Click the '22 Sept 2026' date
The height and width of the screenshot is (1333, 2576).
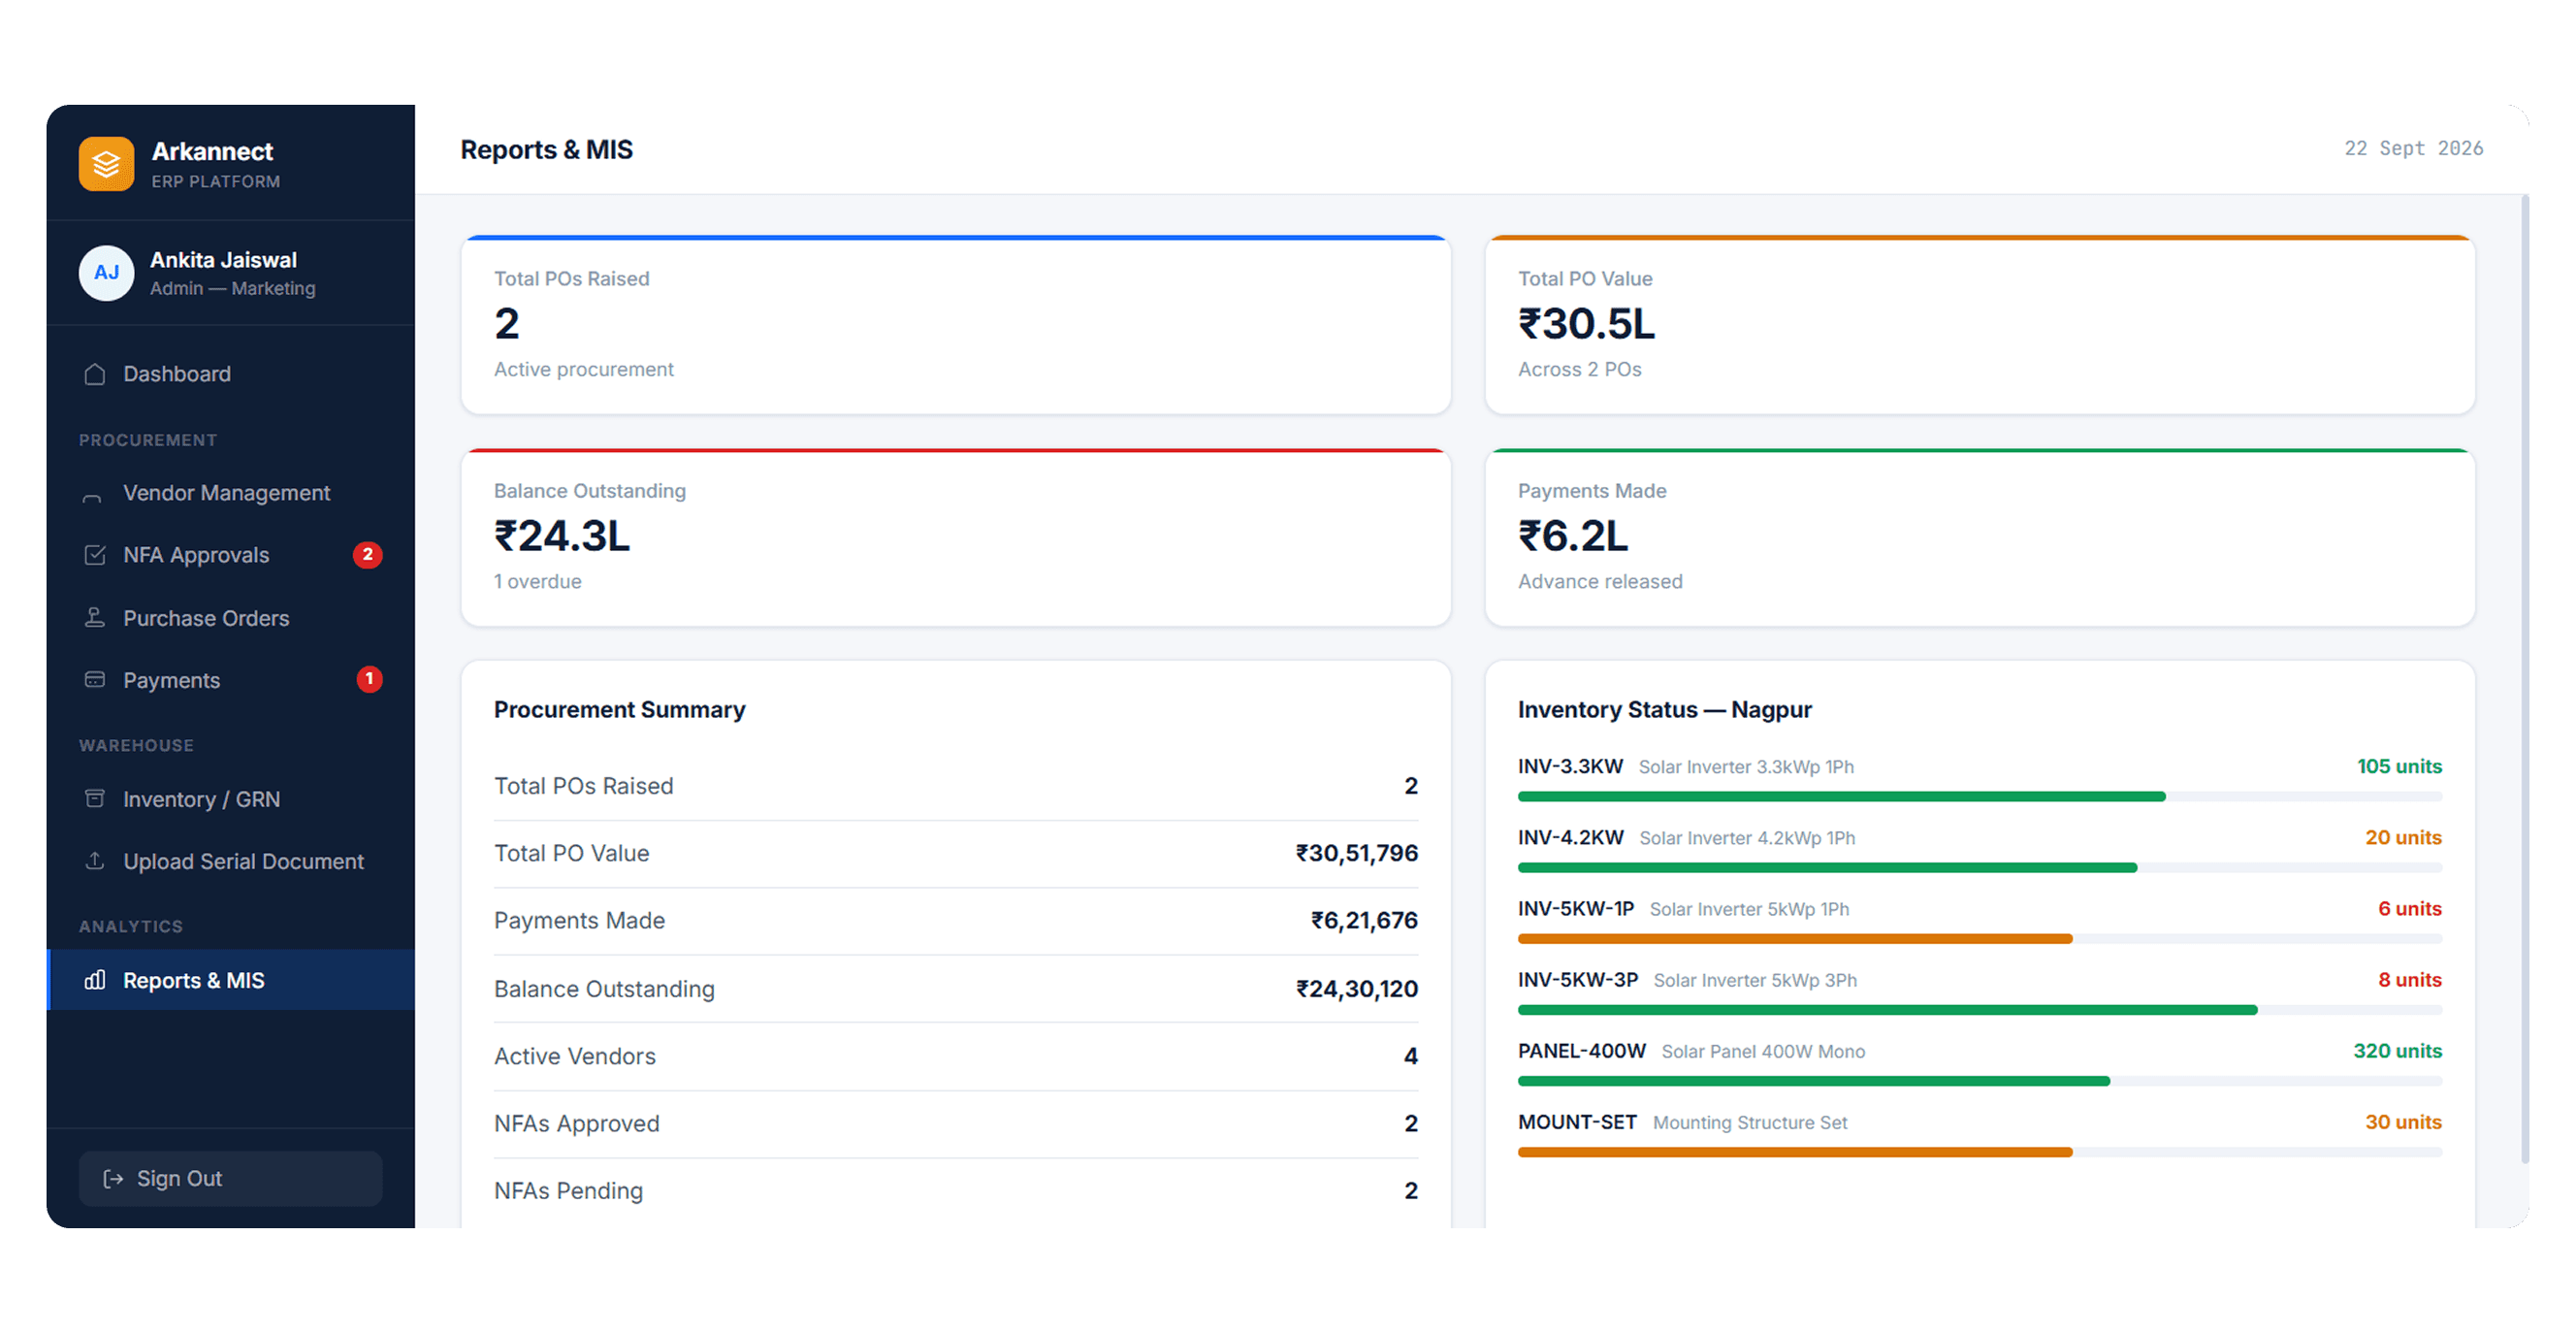(2414, 149)
